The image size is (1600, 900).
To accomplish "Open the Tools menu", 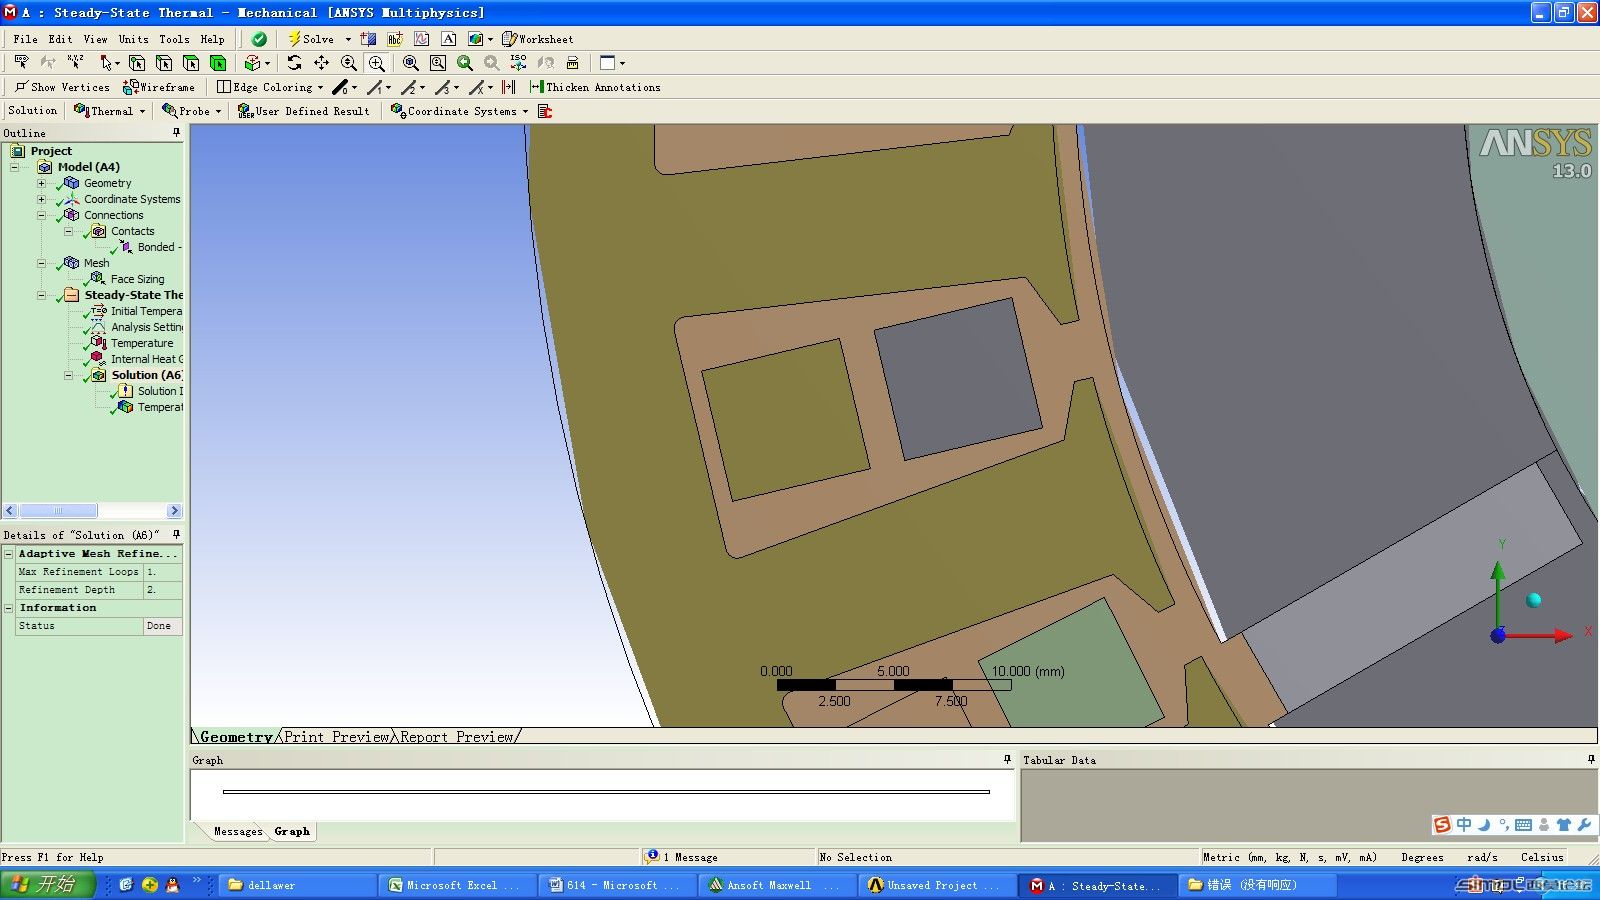I will click(174, 39).
